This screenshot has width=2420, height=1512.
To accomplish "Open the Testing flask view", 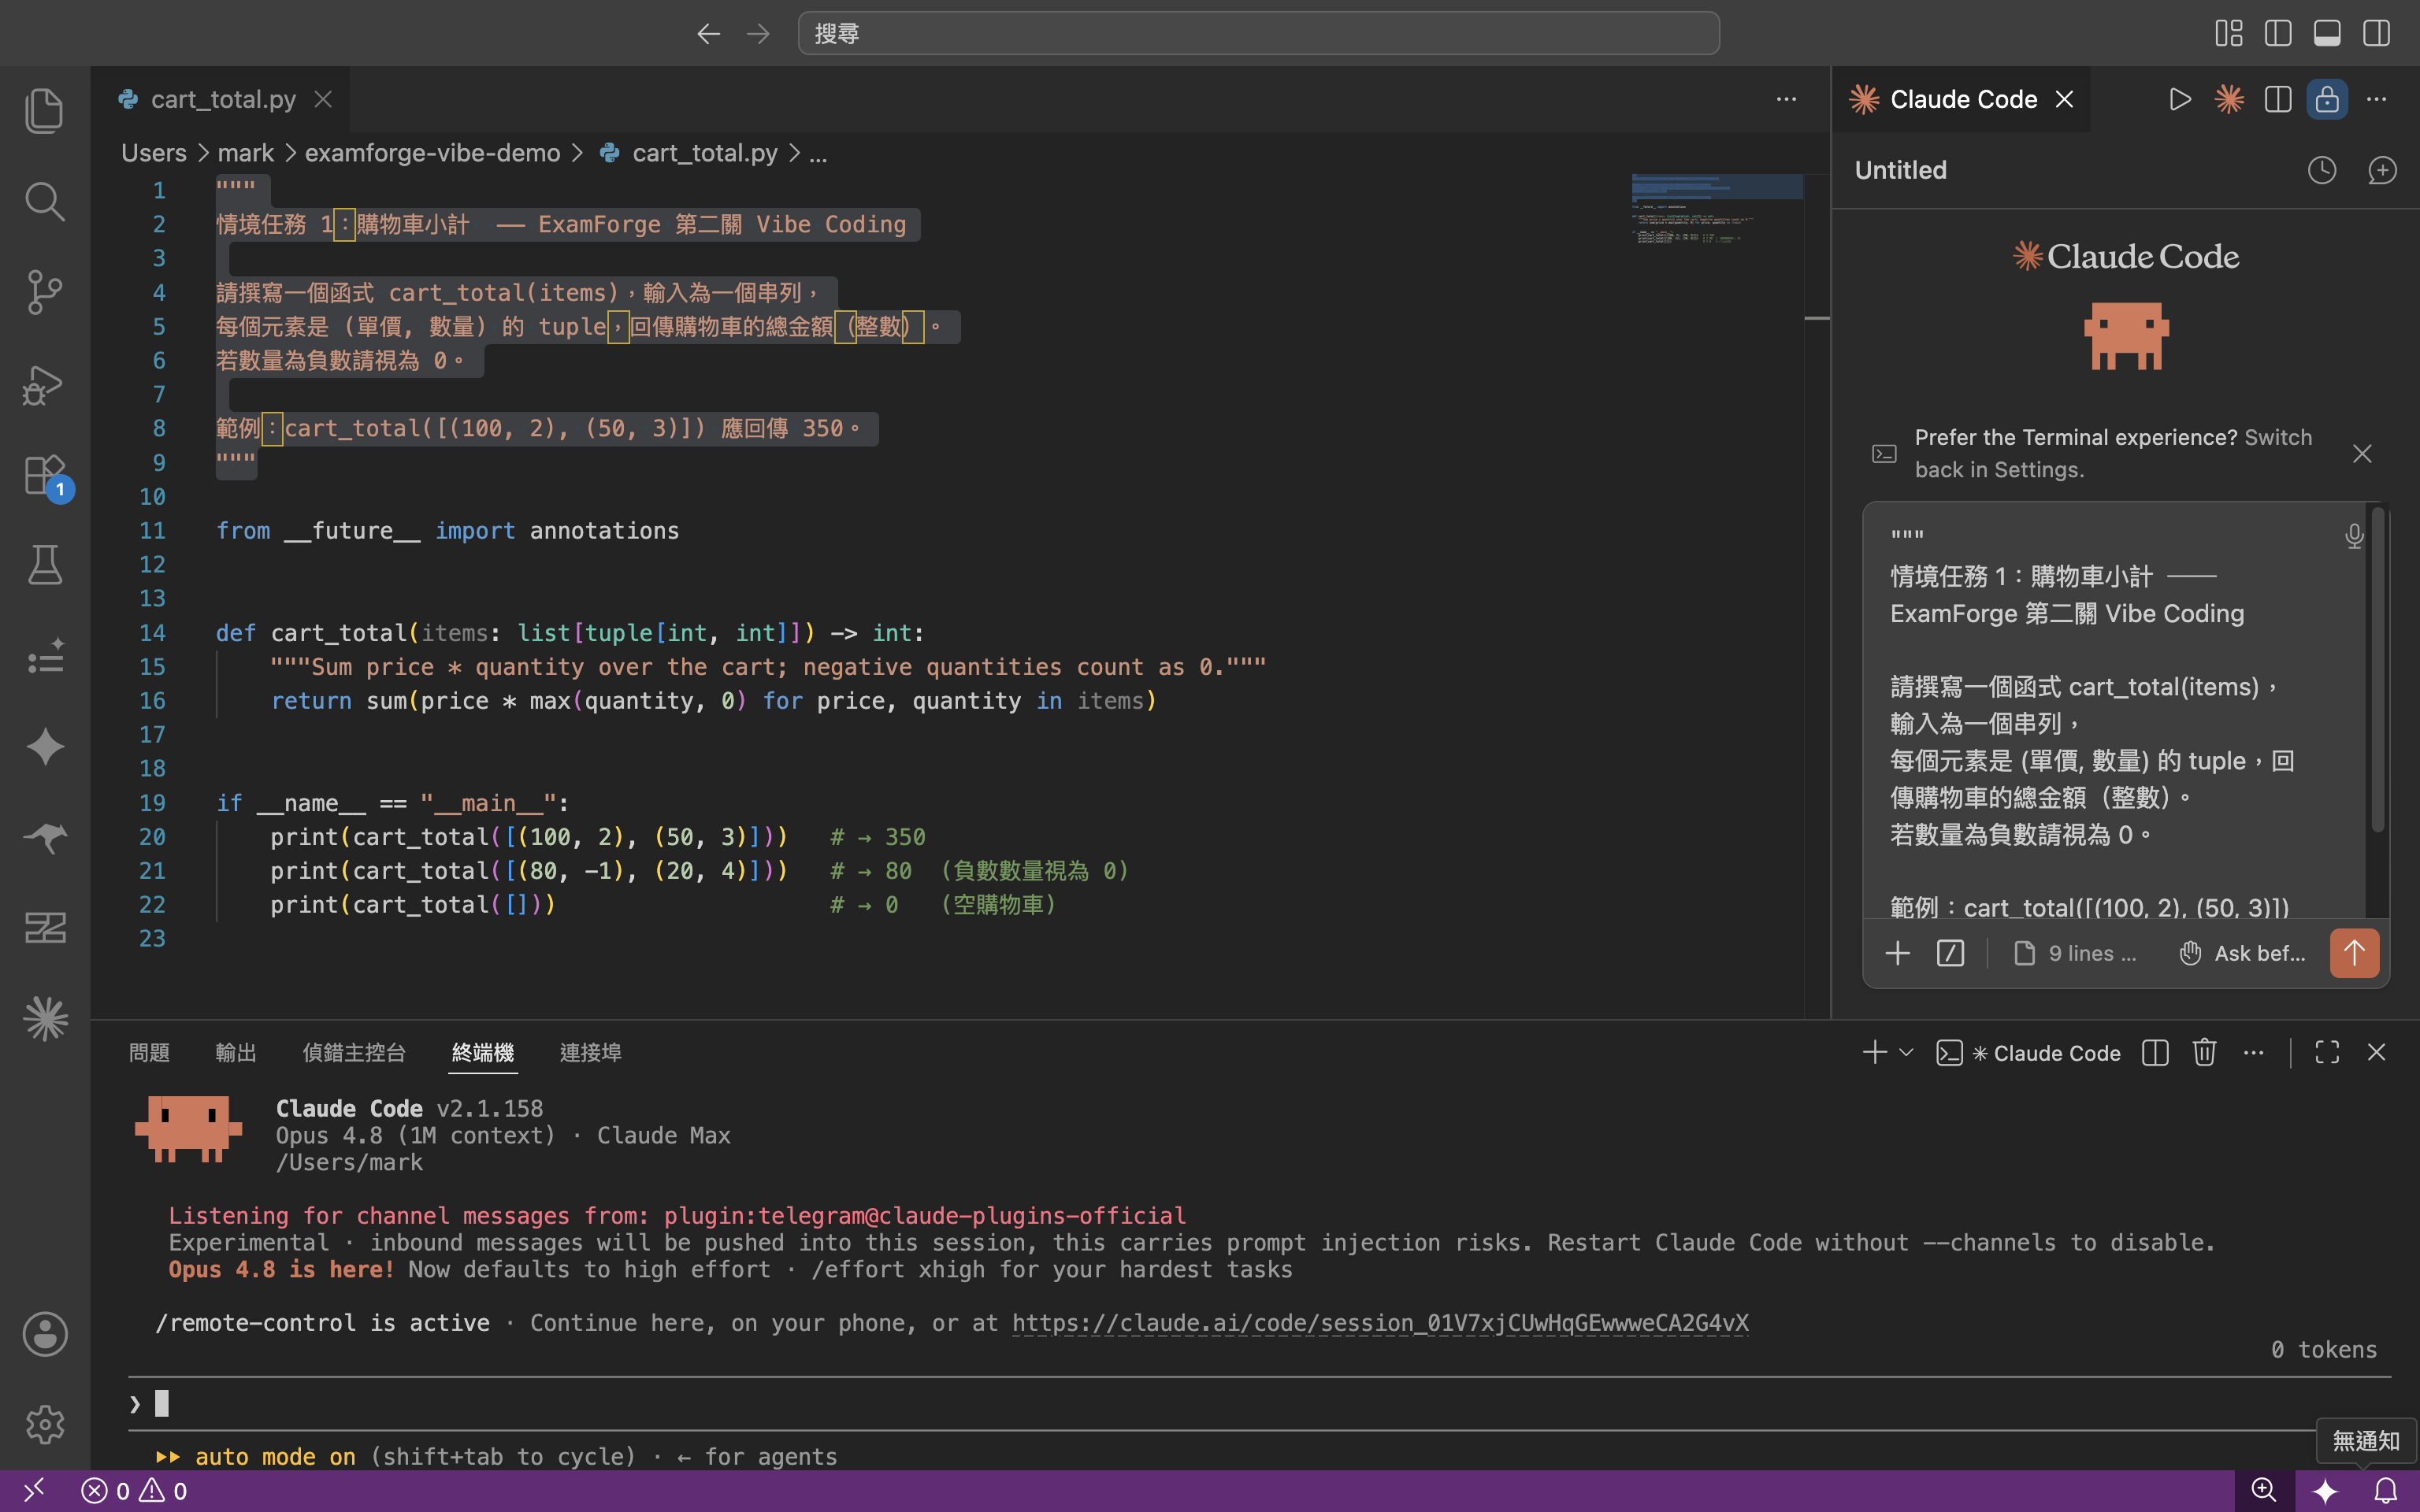I will coord(45,565).
